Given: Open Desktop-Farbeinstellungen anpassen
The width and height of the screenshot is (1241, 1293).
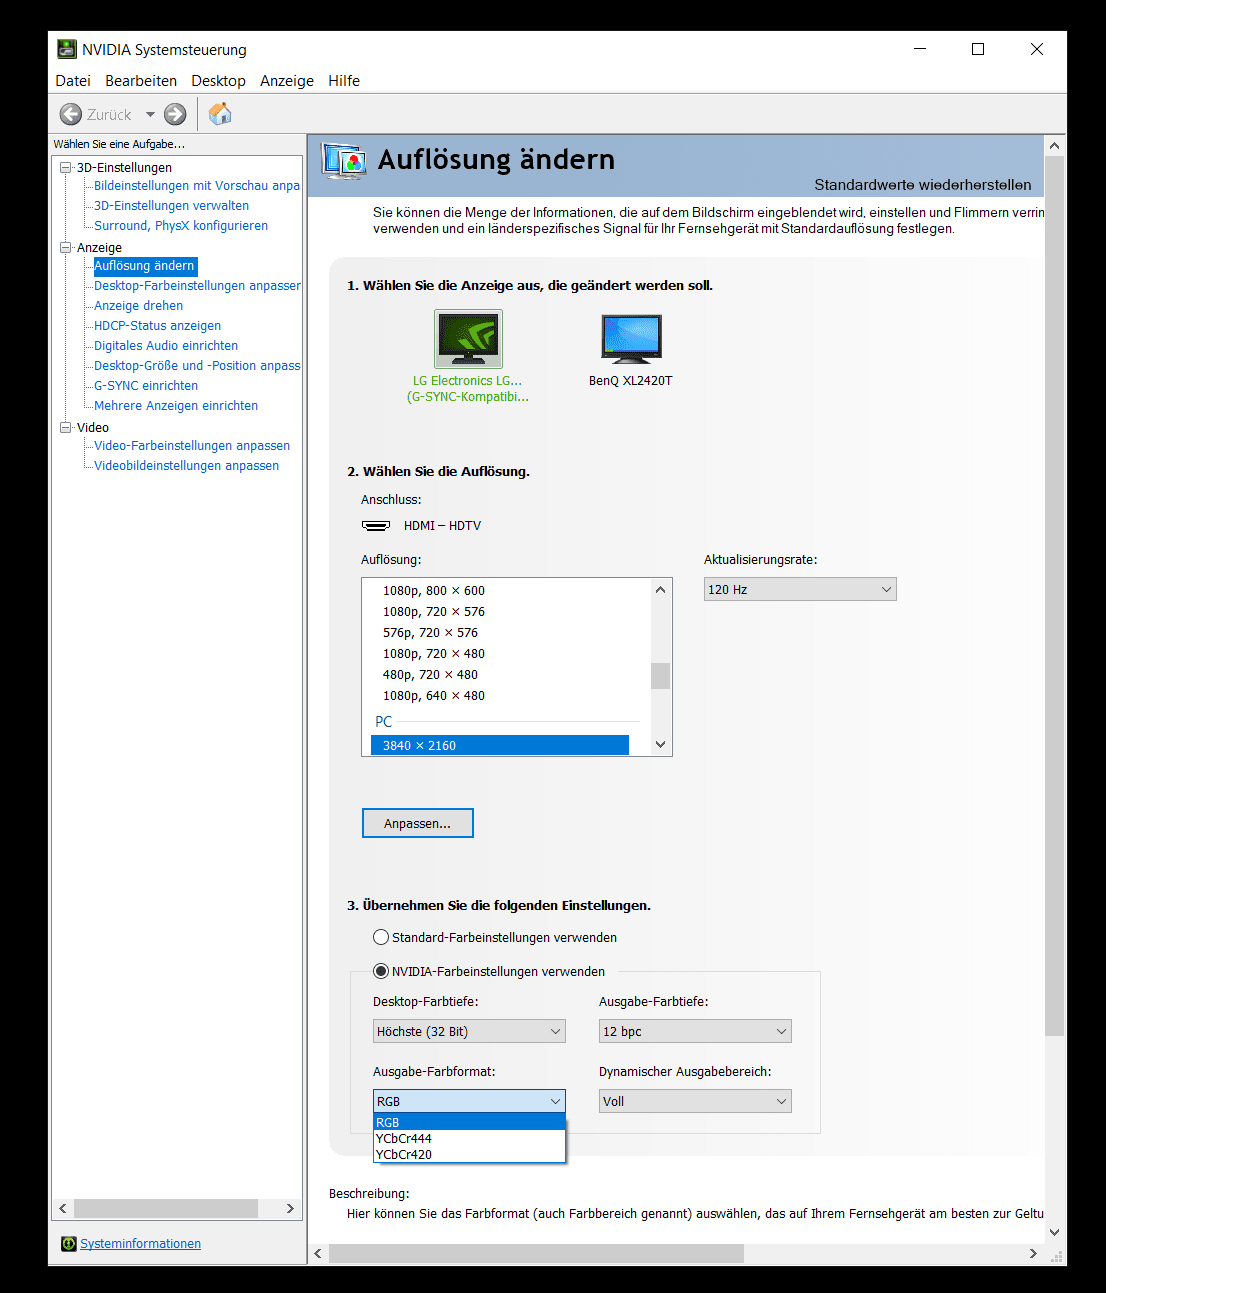Looking at the screenshot, I should click(x=197, y=286).
